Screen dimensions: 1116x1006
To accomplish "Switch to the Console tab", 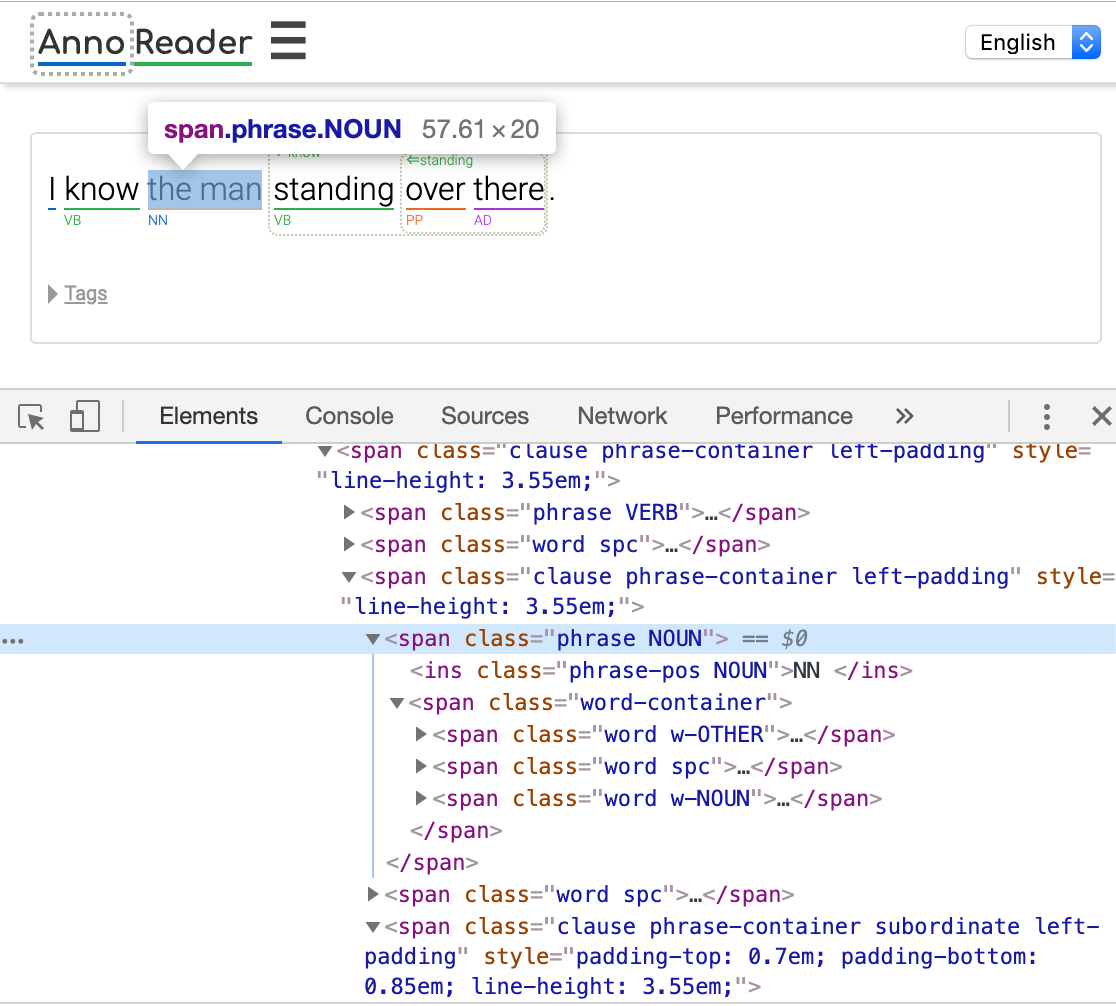I will (x=349, y=417).
